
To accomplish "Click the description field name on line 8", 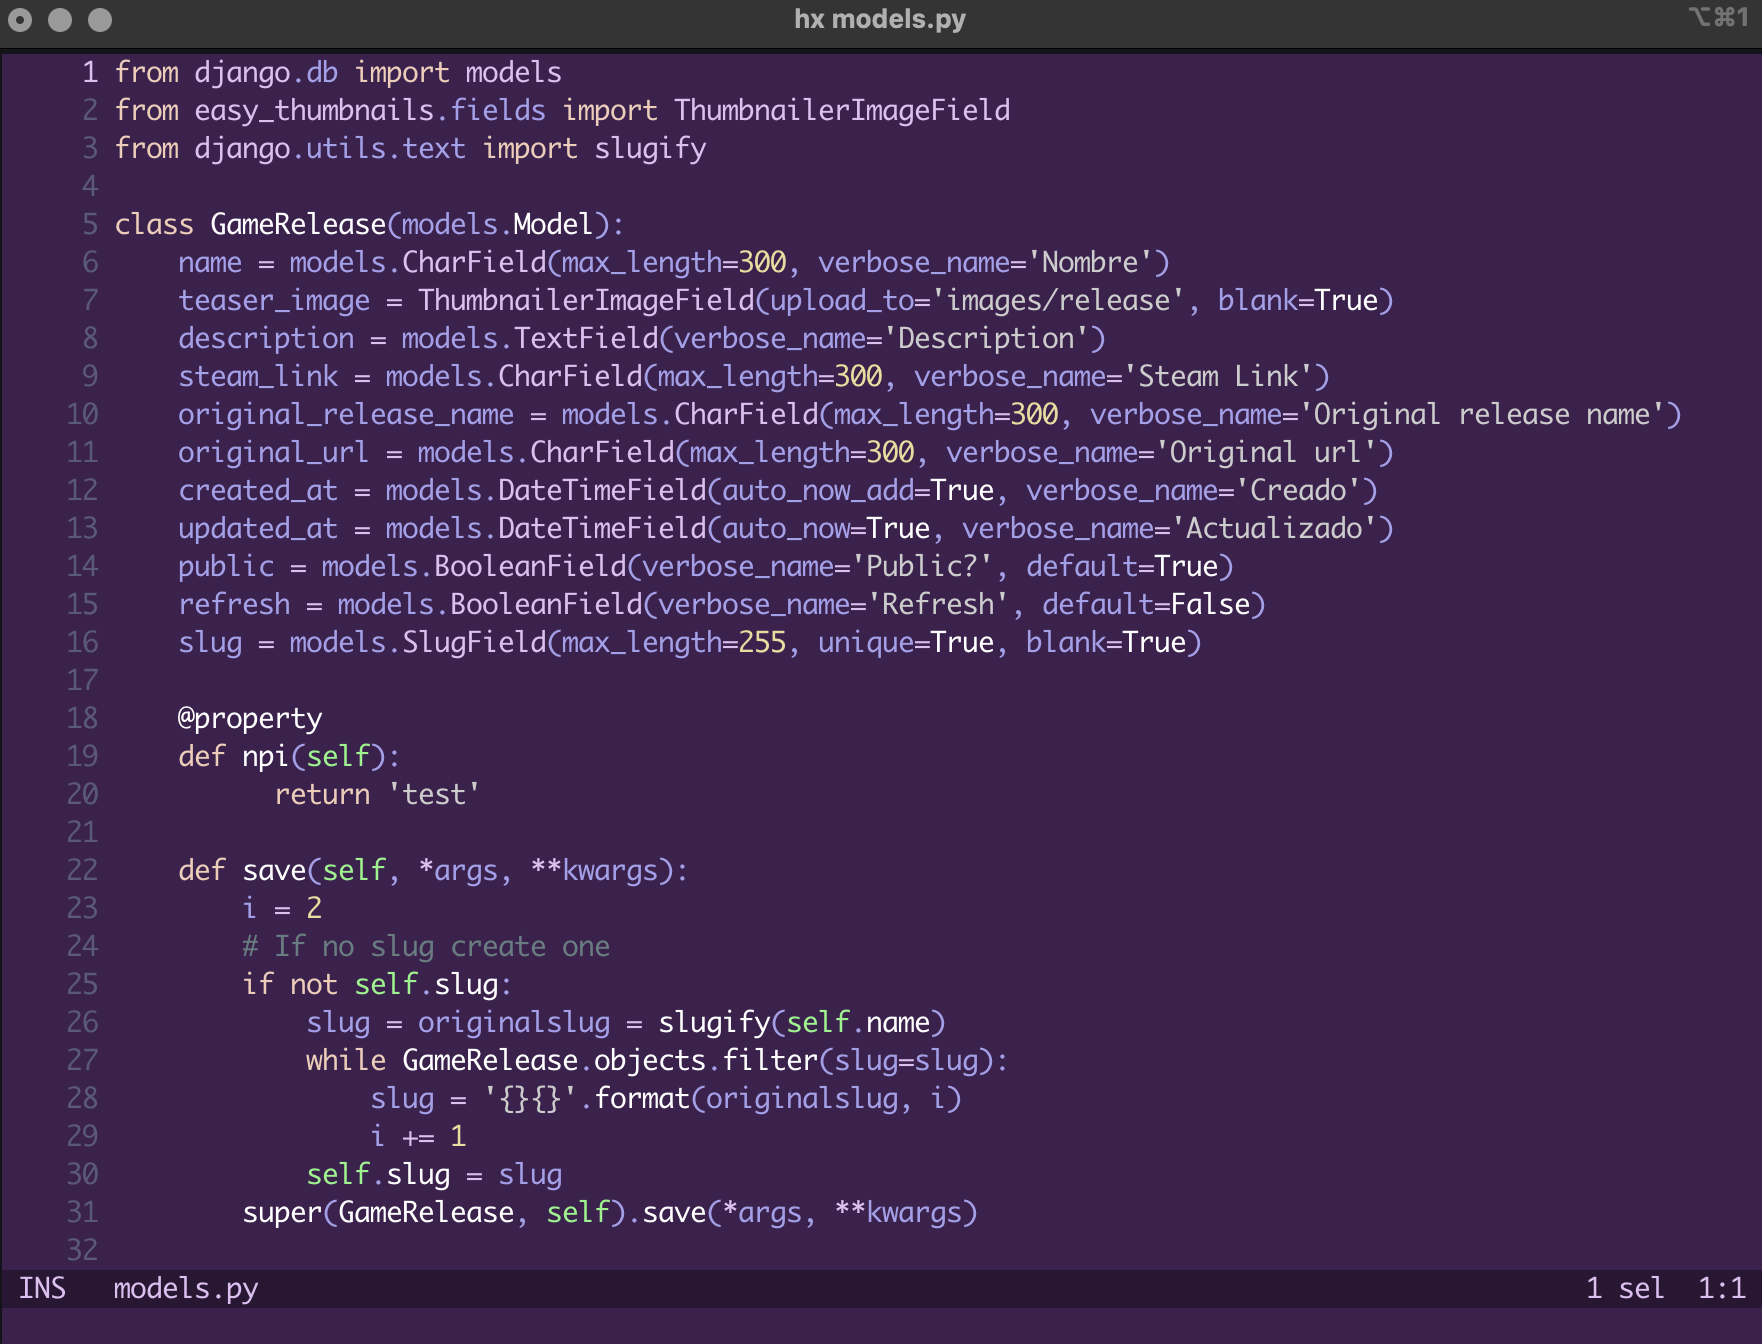I will (266, 338).
